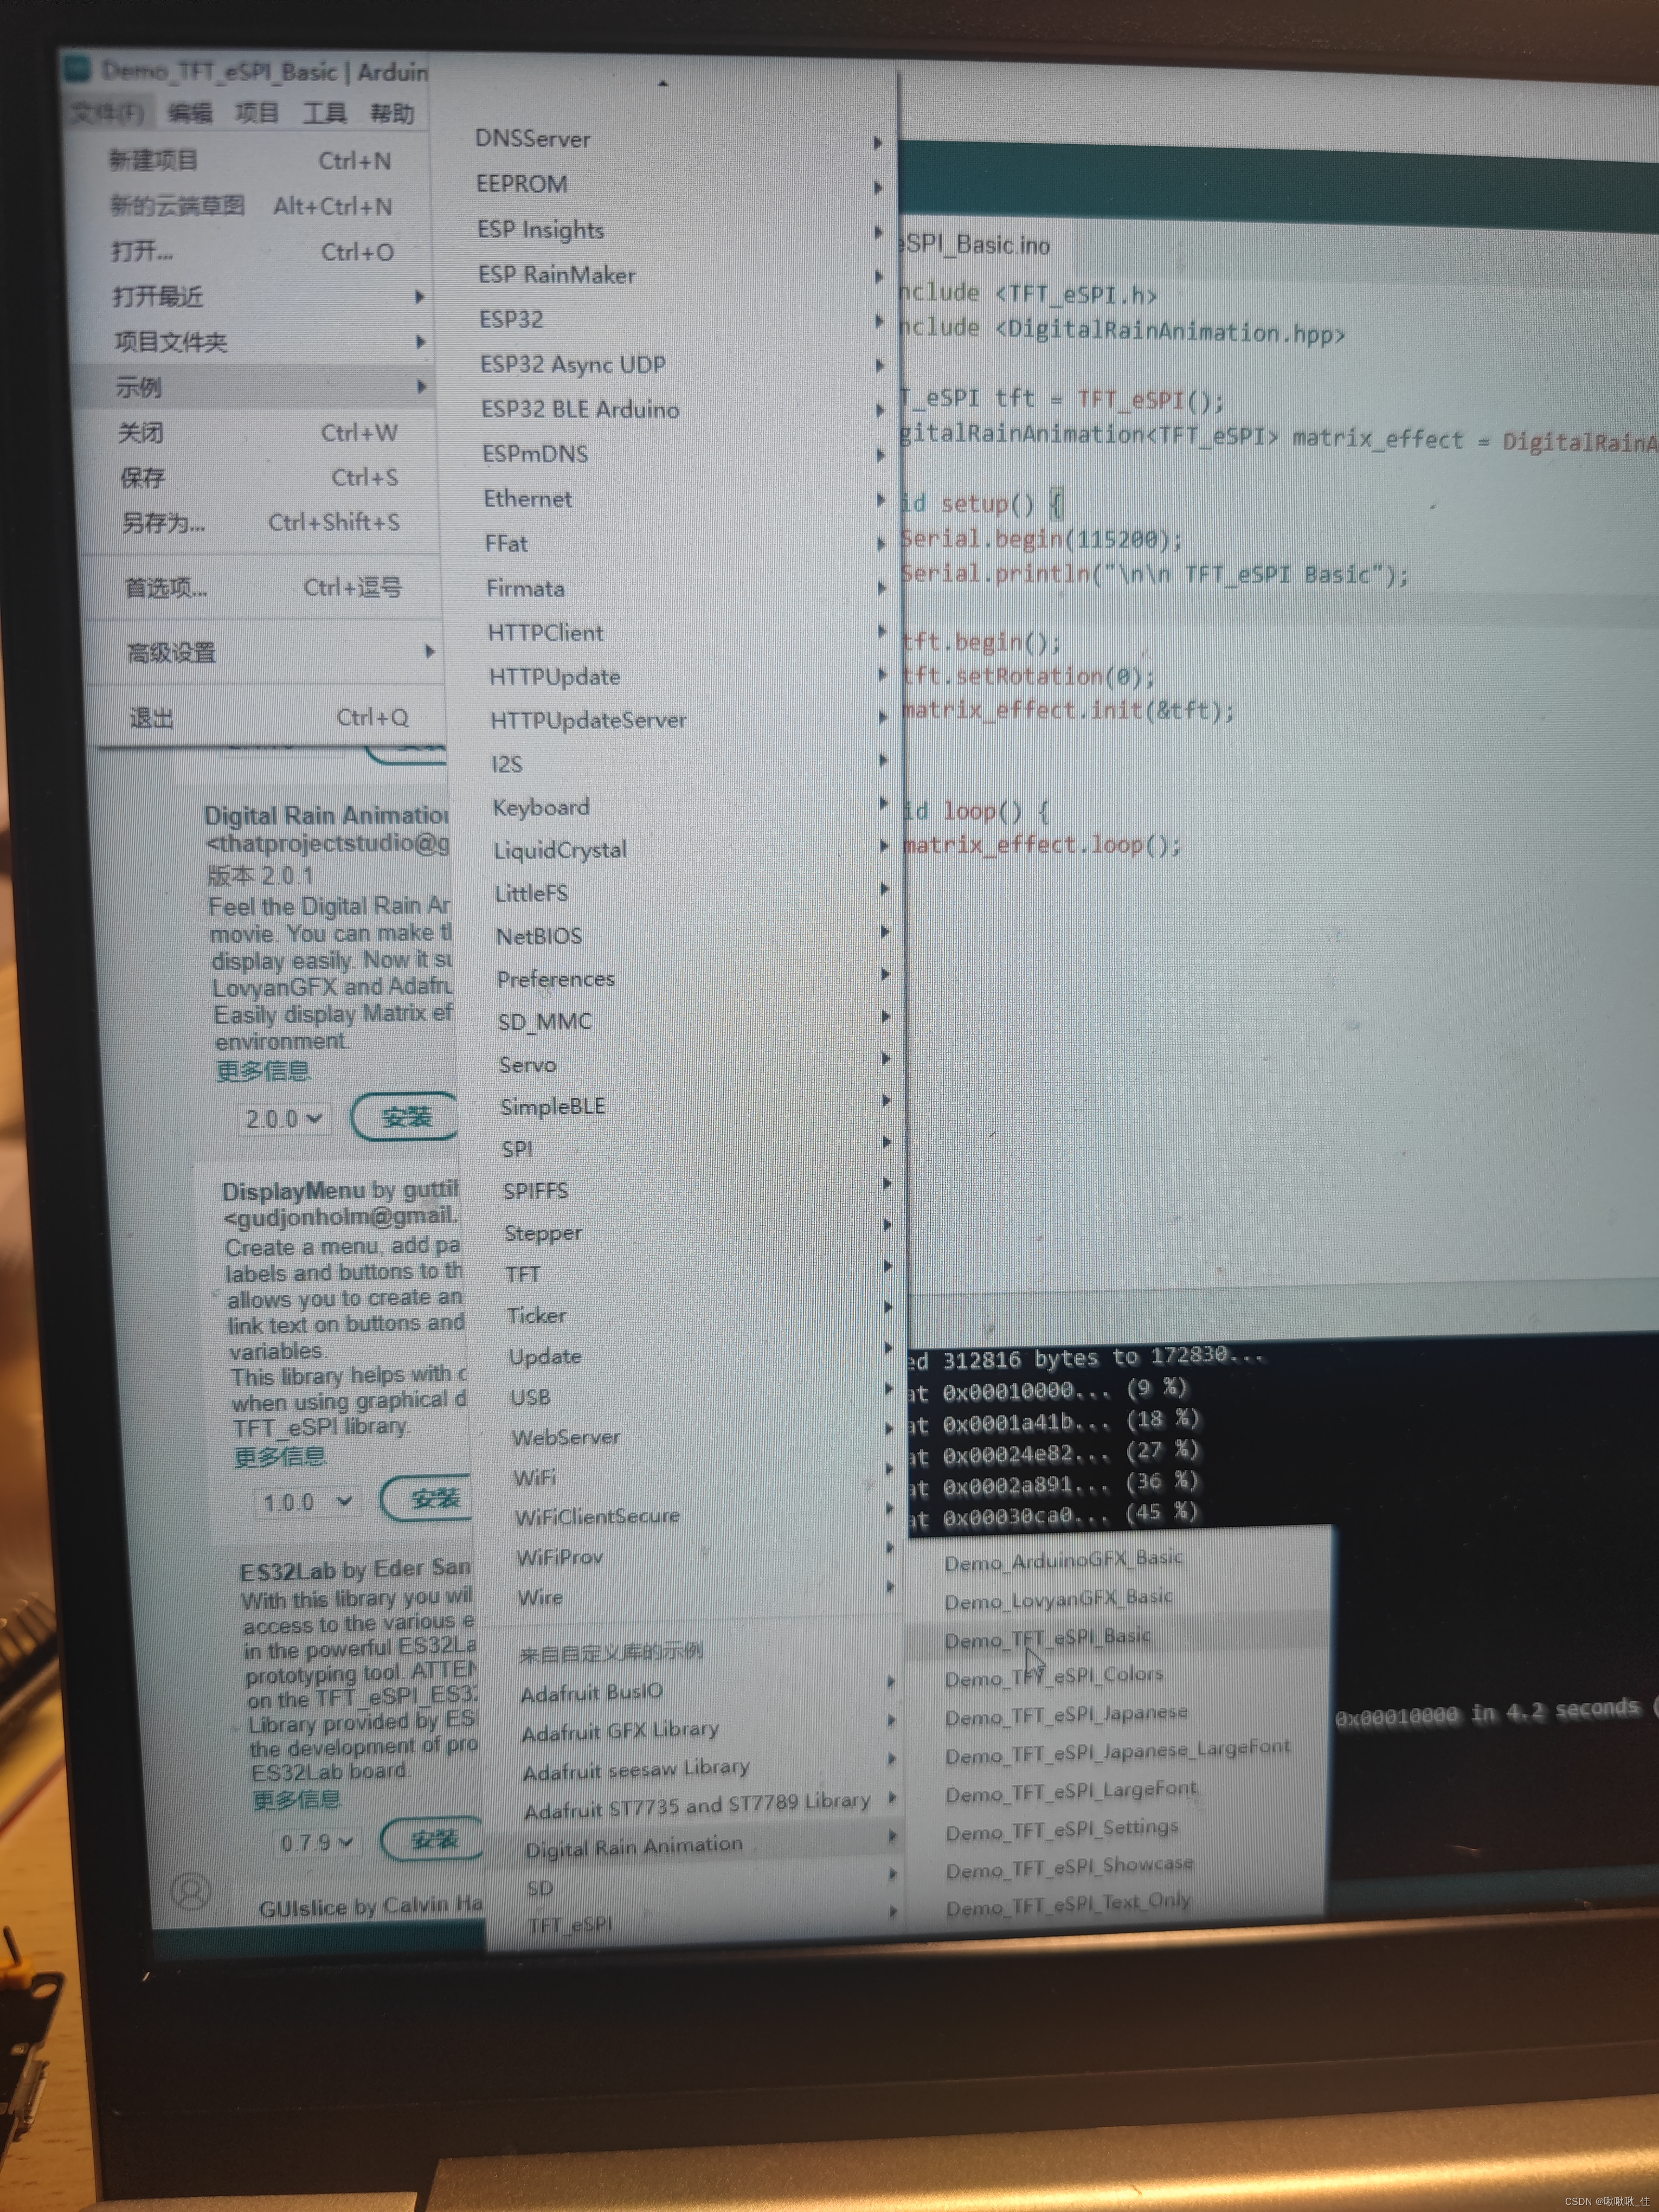This screenshot has height=2212, width=1659.
Task: Select 关闭 Ctrl+W entry
Action: [260, 432]
